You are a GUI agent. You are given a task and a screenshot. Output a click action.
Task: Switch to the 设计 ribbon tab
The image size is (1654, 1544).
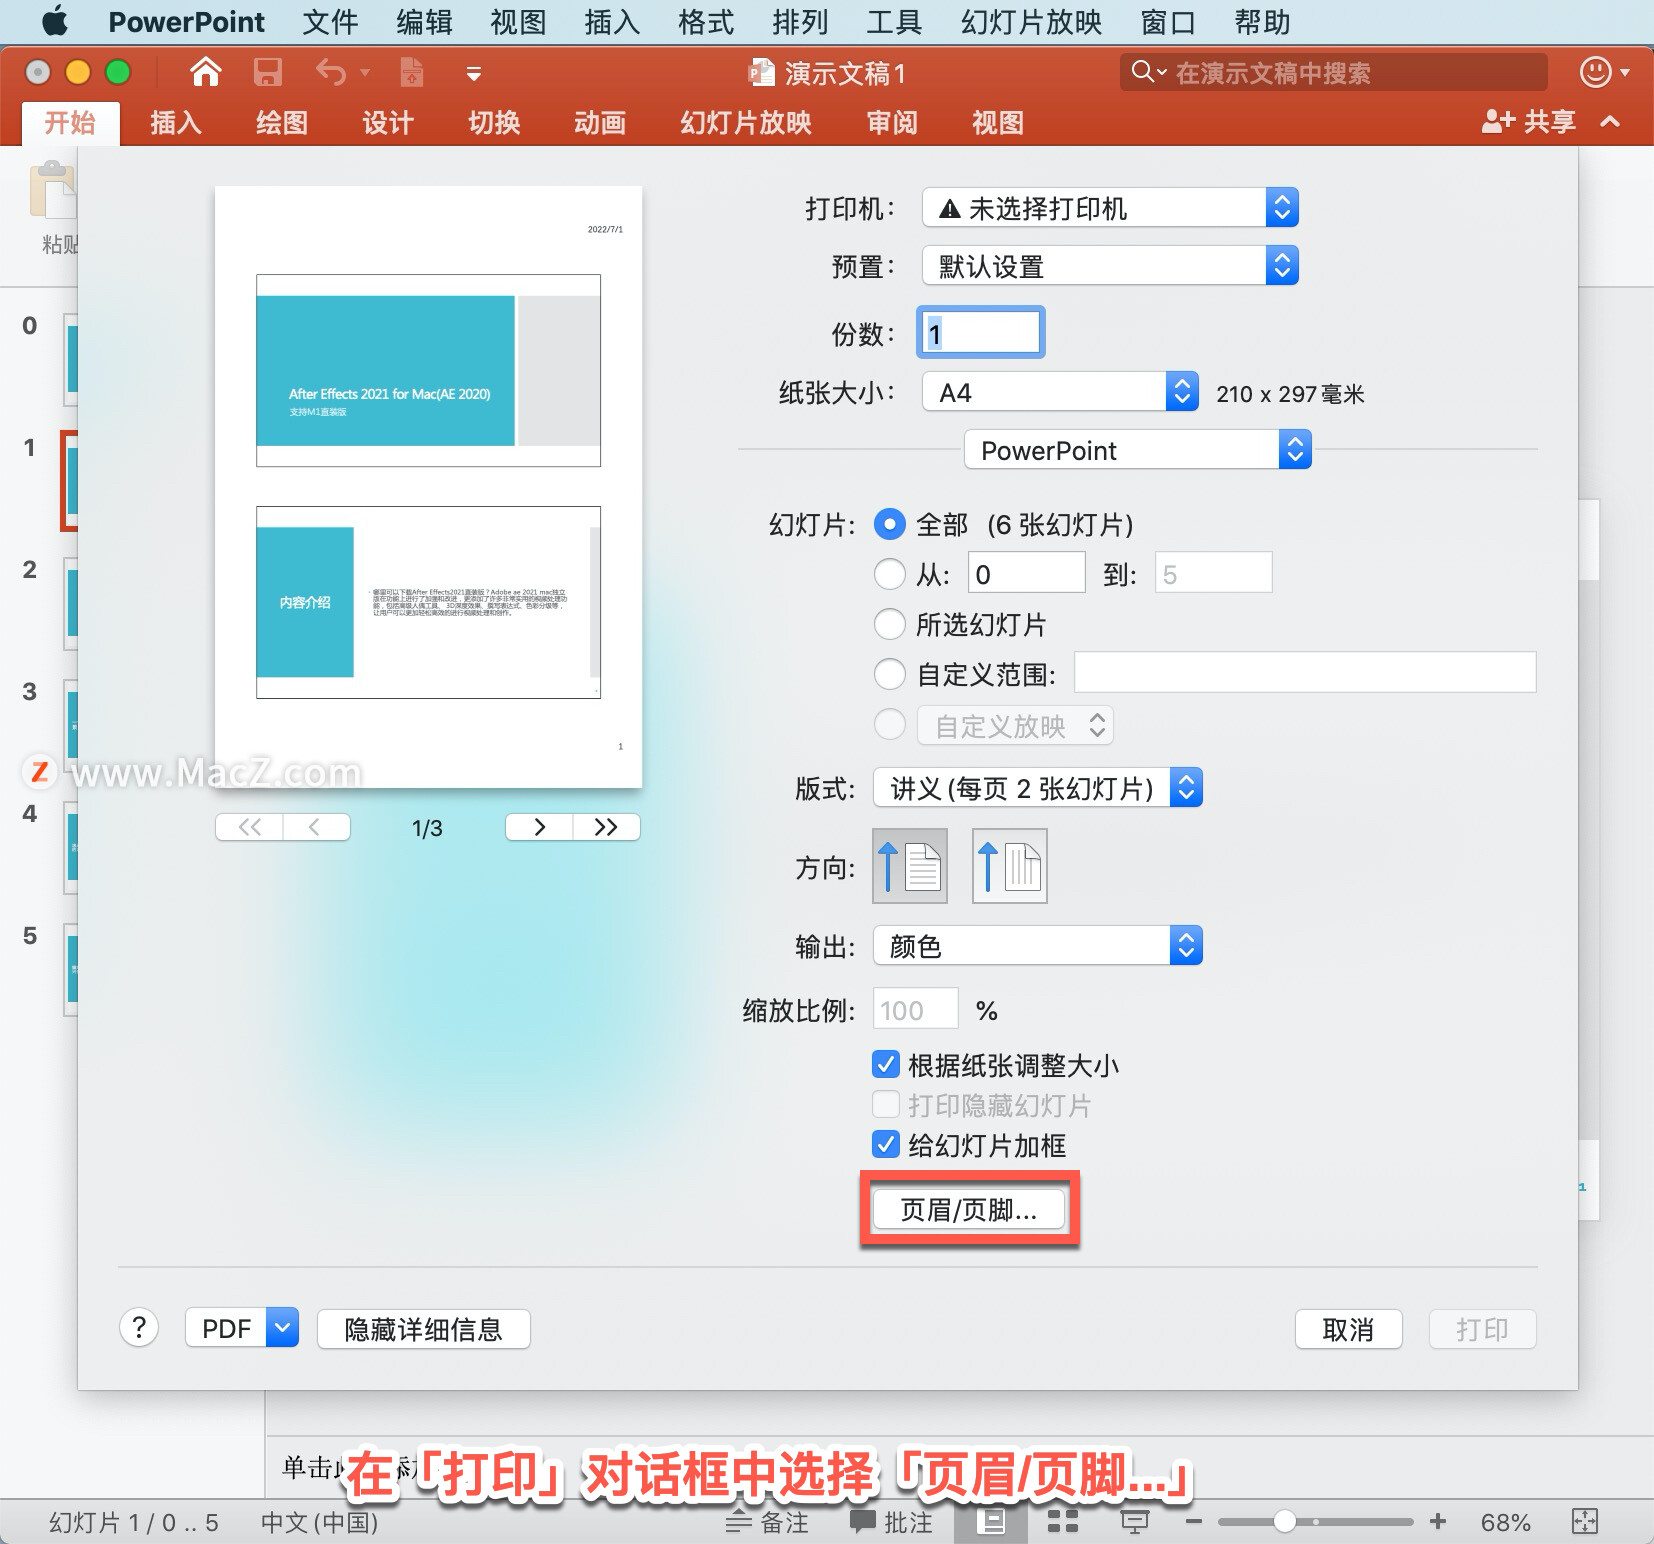tap(388, 122)
